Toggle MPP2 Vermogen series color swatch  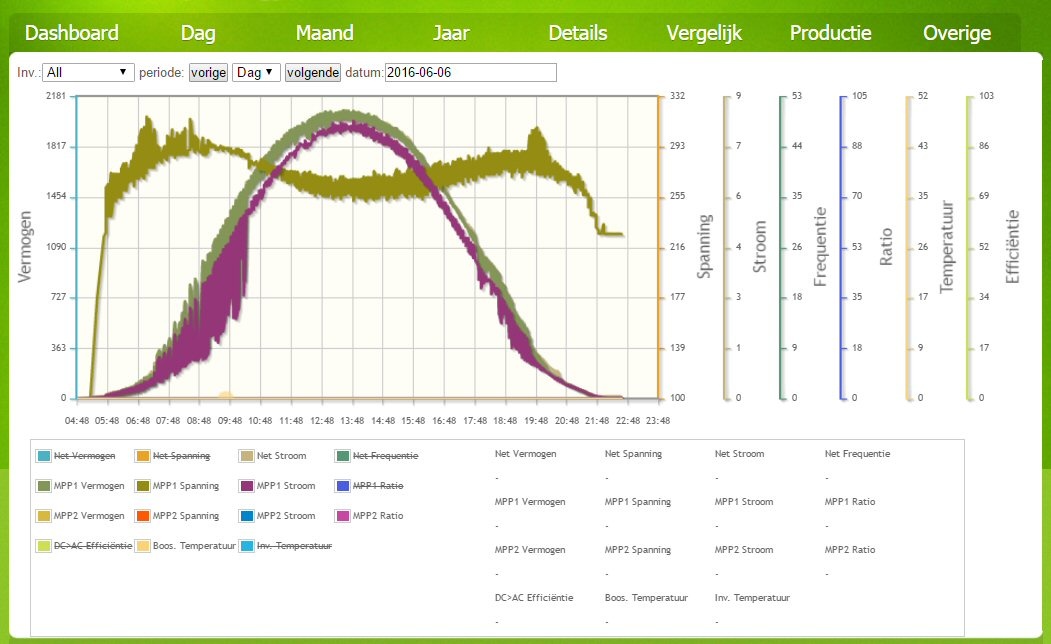click(44, 516)
